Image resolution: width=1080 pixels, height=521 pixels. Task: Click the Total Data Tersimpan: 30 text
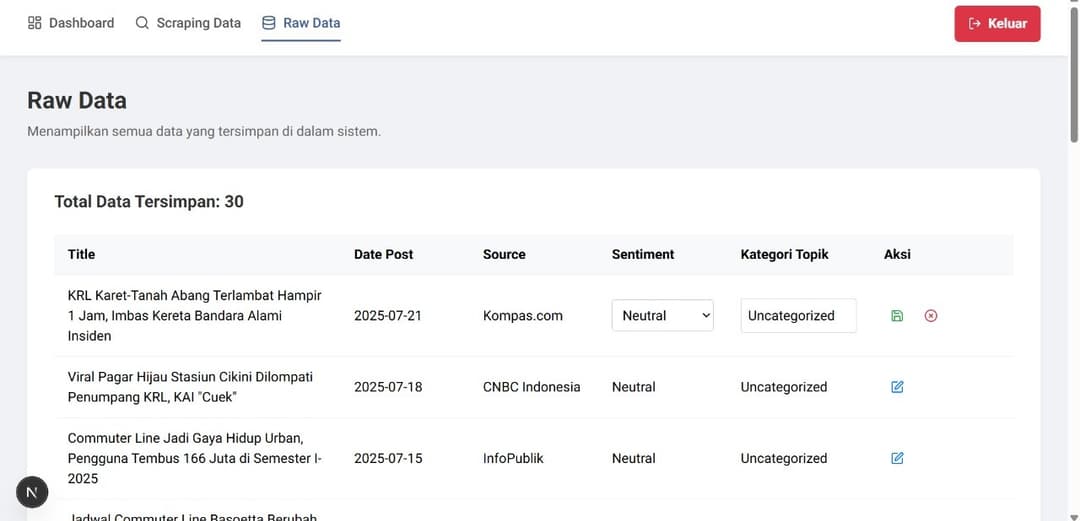[149, 202]
